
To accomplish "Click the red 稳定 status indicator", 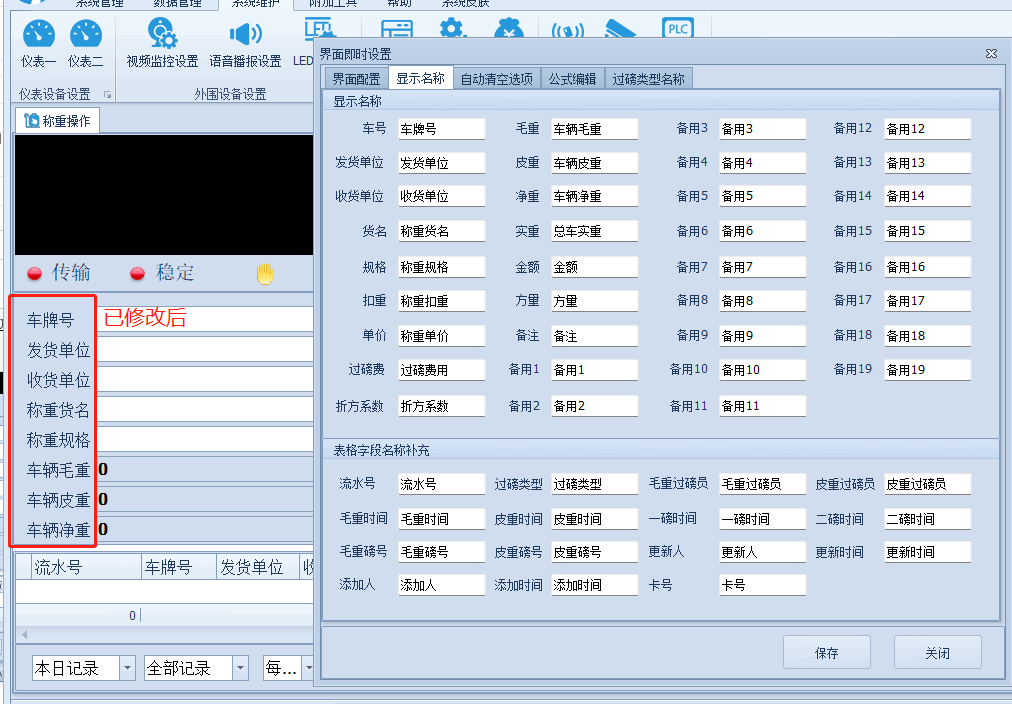I will coord(138,273).
